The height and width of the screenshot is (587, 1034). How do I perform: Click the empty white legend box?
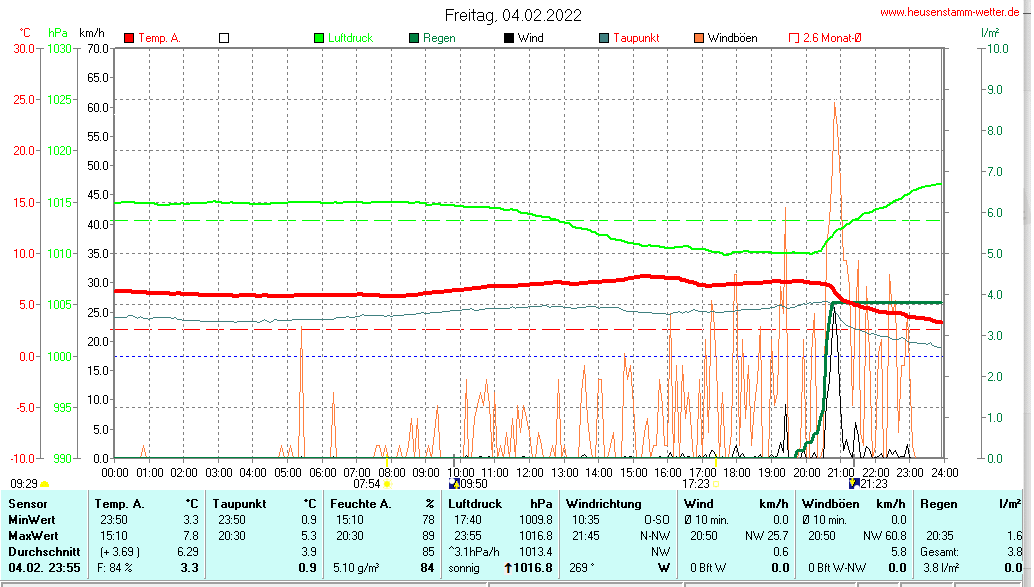[224, 38]
